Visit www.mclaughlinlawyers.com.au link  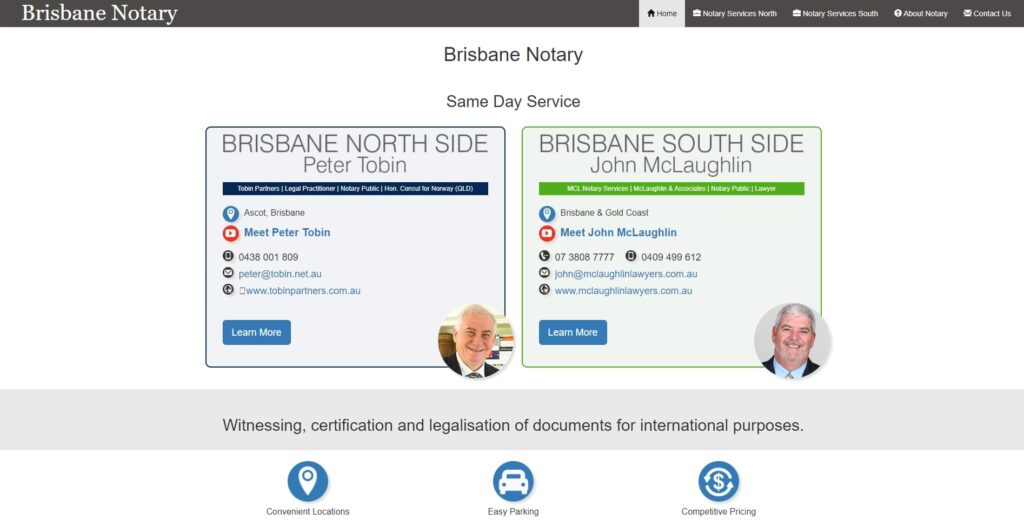click(623, 291)
